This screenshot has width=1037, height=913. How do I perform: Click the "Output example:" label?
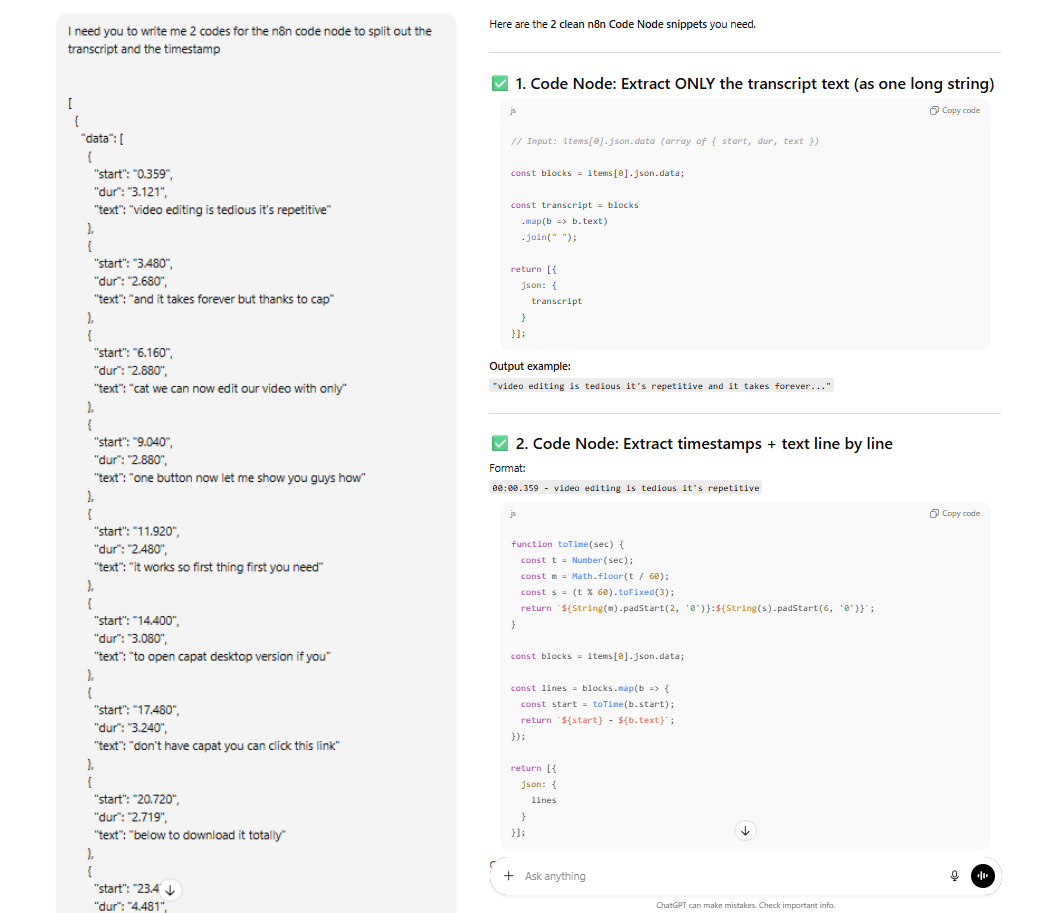(530, 366)
